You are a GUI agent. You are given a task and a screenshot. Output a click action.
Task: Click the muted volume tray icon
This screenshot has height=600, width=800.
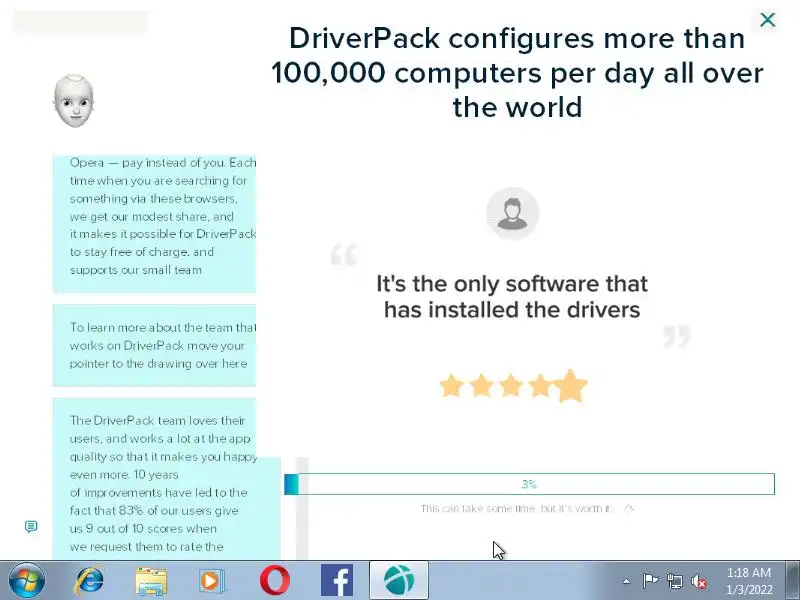pos(698,581)
